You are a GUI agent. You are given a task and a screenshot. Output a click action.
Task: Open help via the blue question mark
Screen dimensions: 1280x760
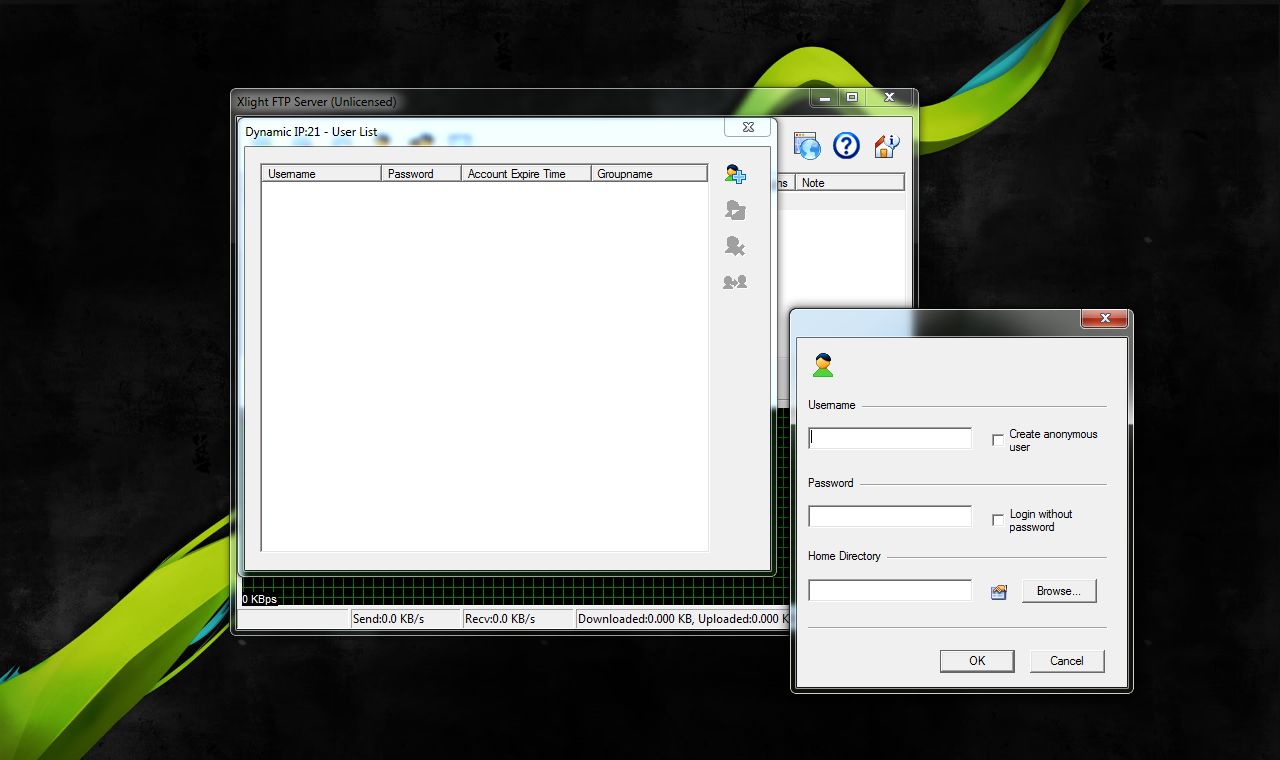click(x=846, y=146)
